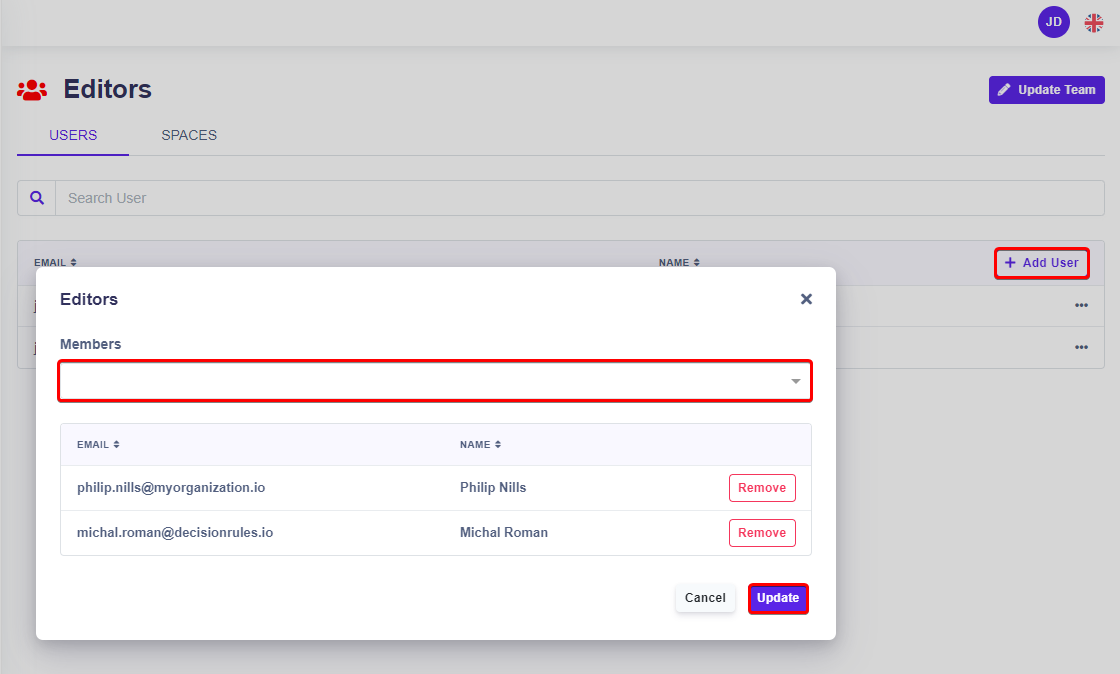Remove Philip Nills from members
Image resolution: width=1120 pixels, height=674 pixels.
click(x=761, y=488)
